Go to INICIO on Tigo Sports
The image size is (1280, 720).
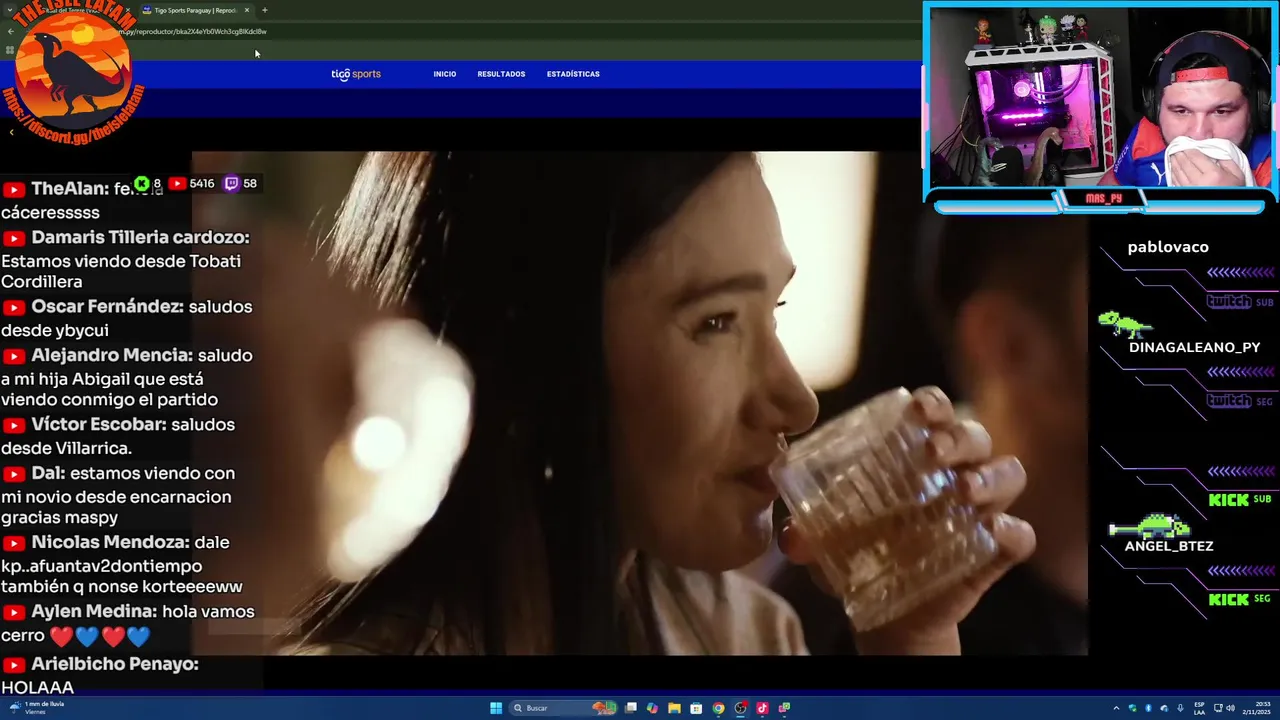pos(445,74)
